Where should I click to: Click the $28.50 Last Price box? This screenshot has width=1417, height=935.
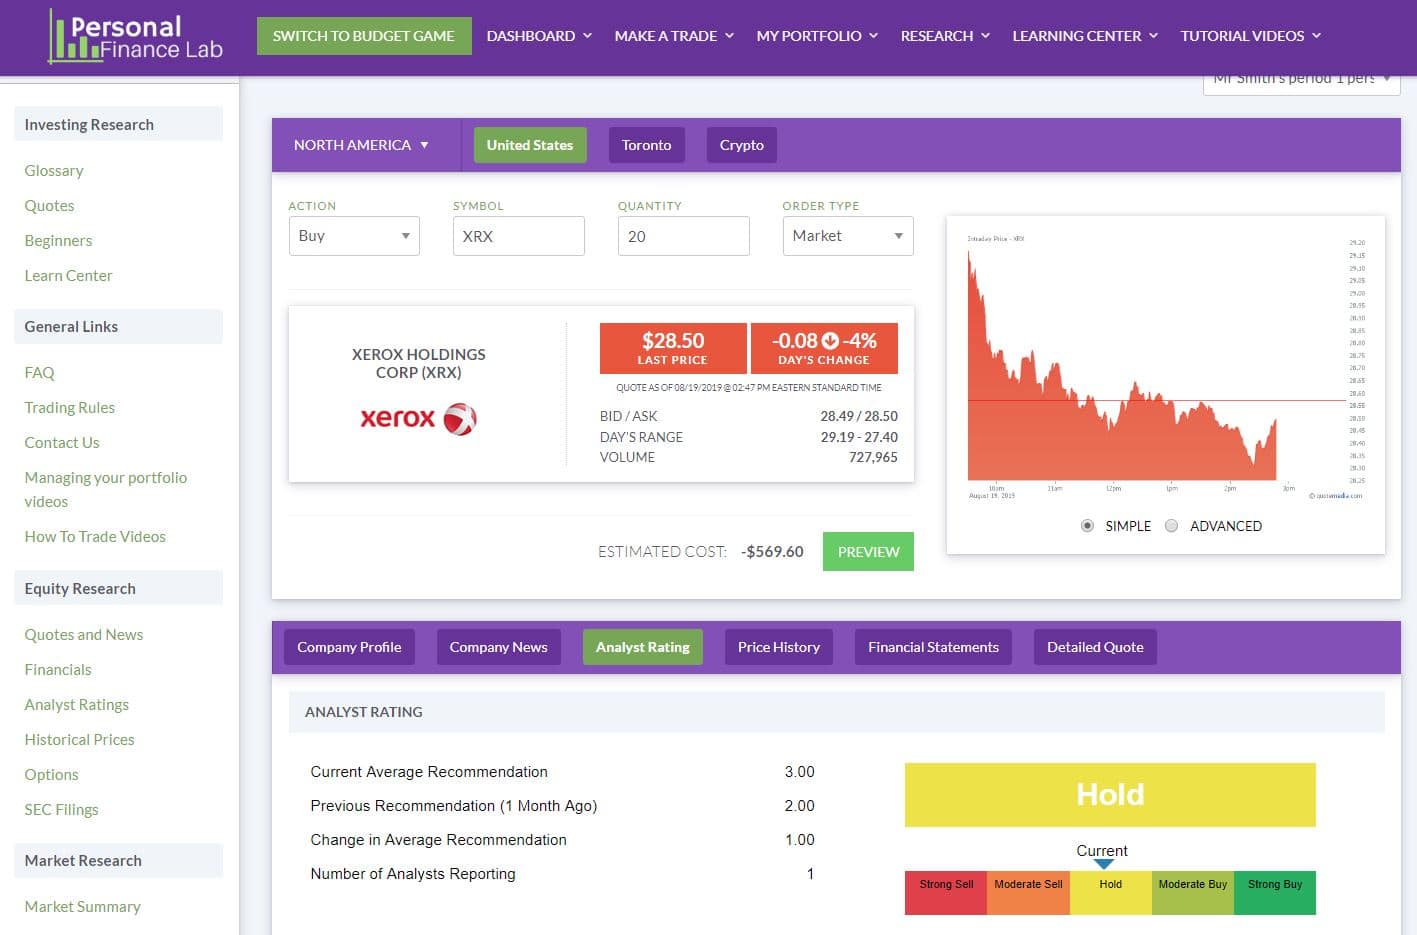[673, 348]
